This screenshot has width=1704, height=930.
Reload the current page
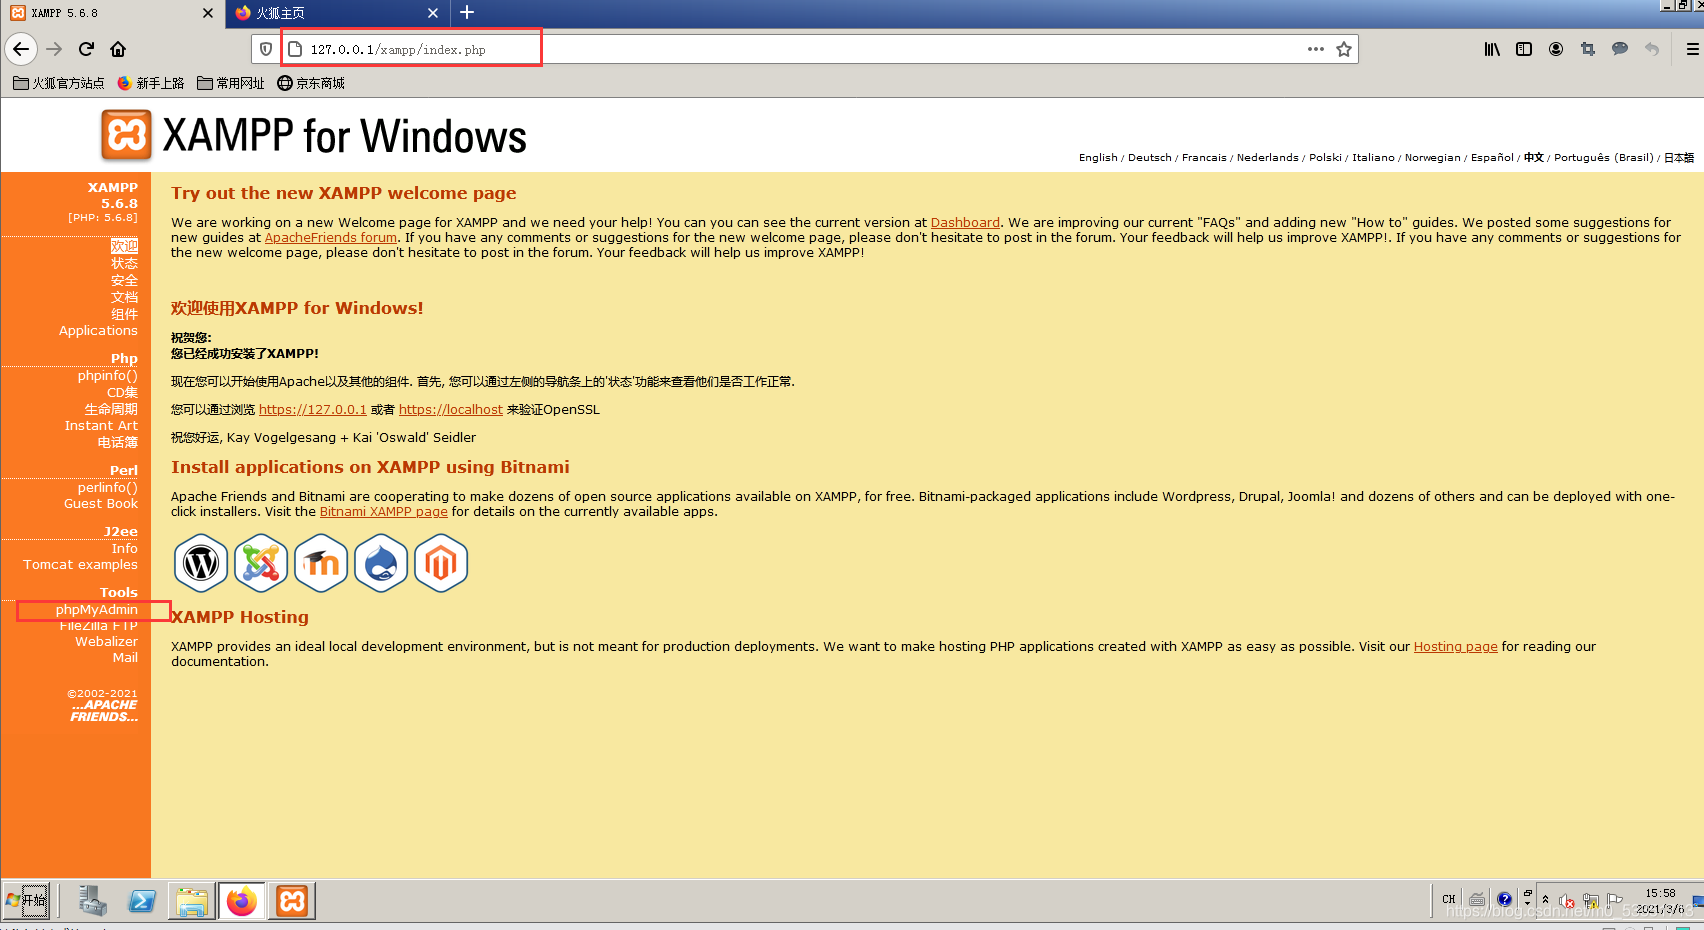(x=86, y=49)
